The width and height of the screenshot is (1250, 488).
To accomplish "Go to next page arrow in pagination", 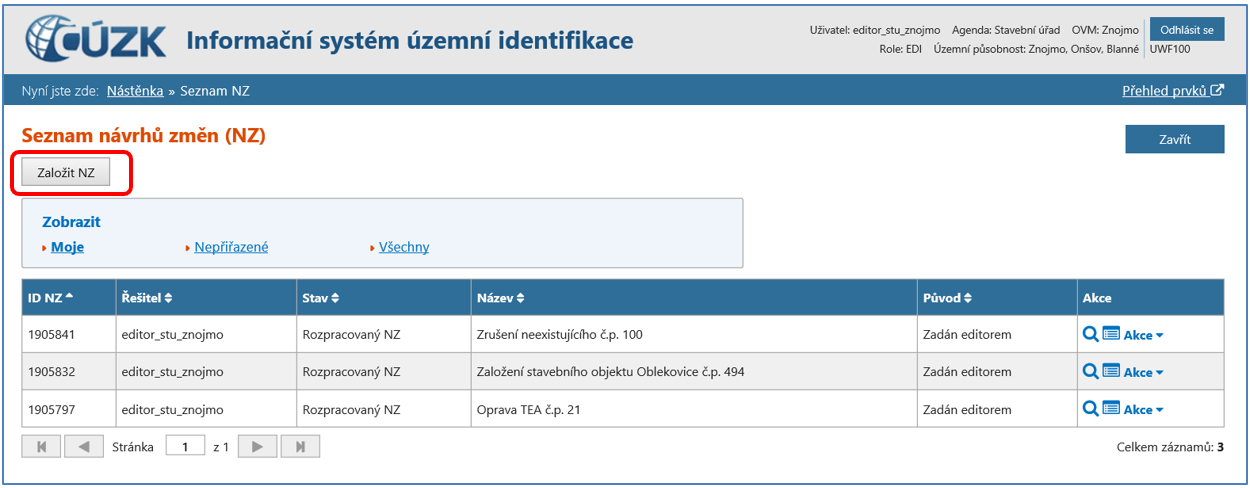I will 258,447.
